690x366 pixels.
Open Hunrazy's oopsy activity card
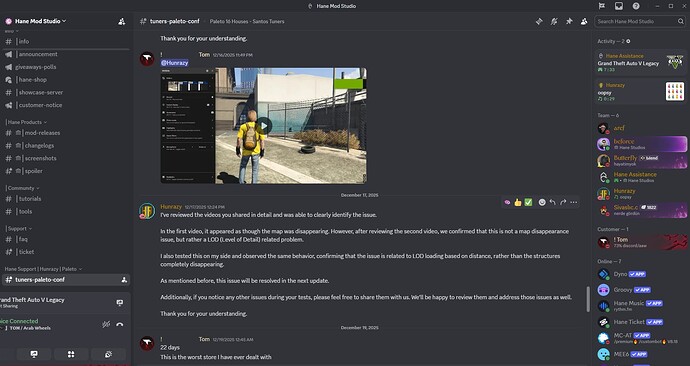(x=640, y=92)
